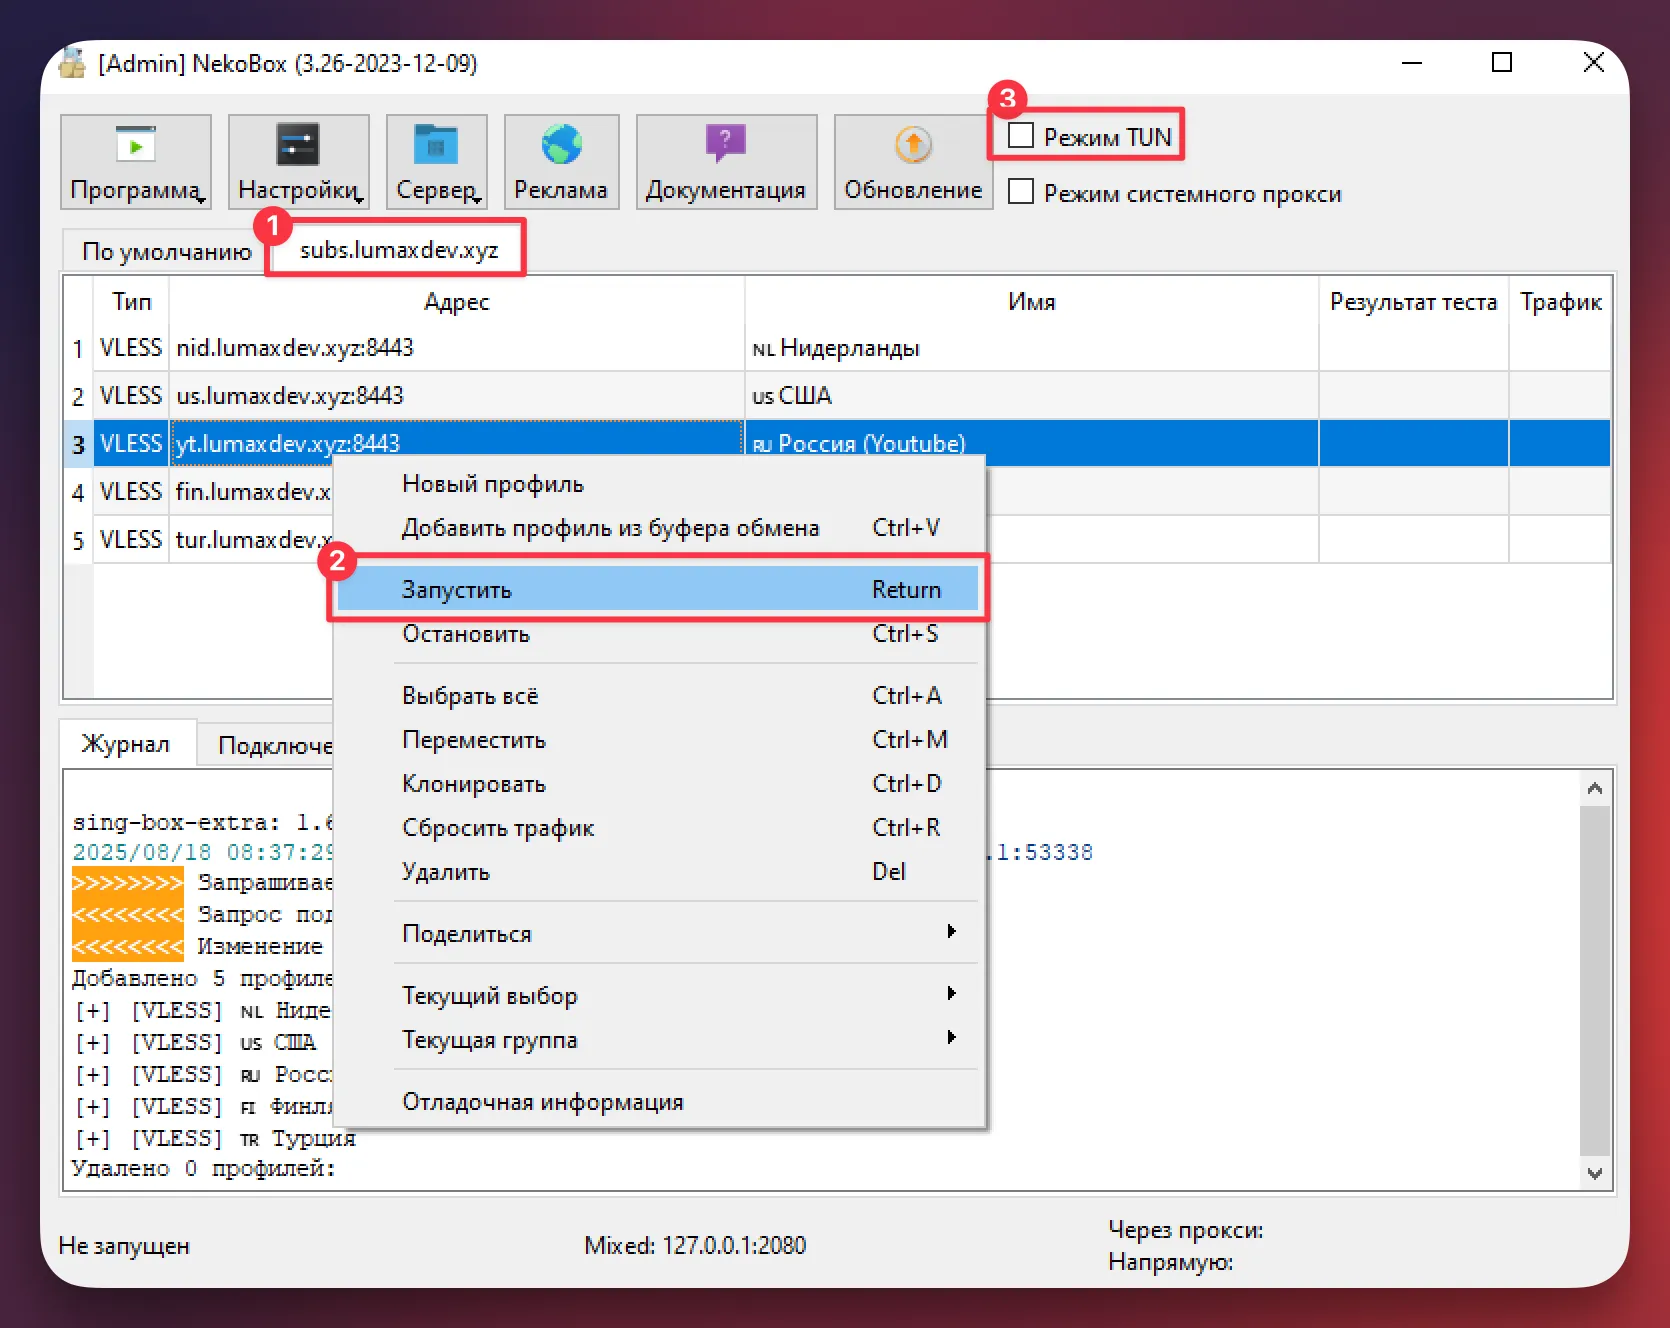Open the Журнал log tab
1670x1328 pixels.
pos(126,744)
